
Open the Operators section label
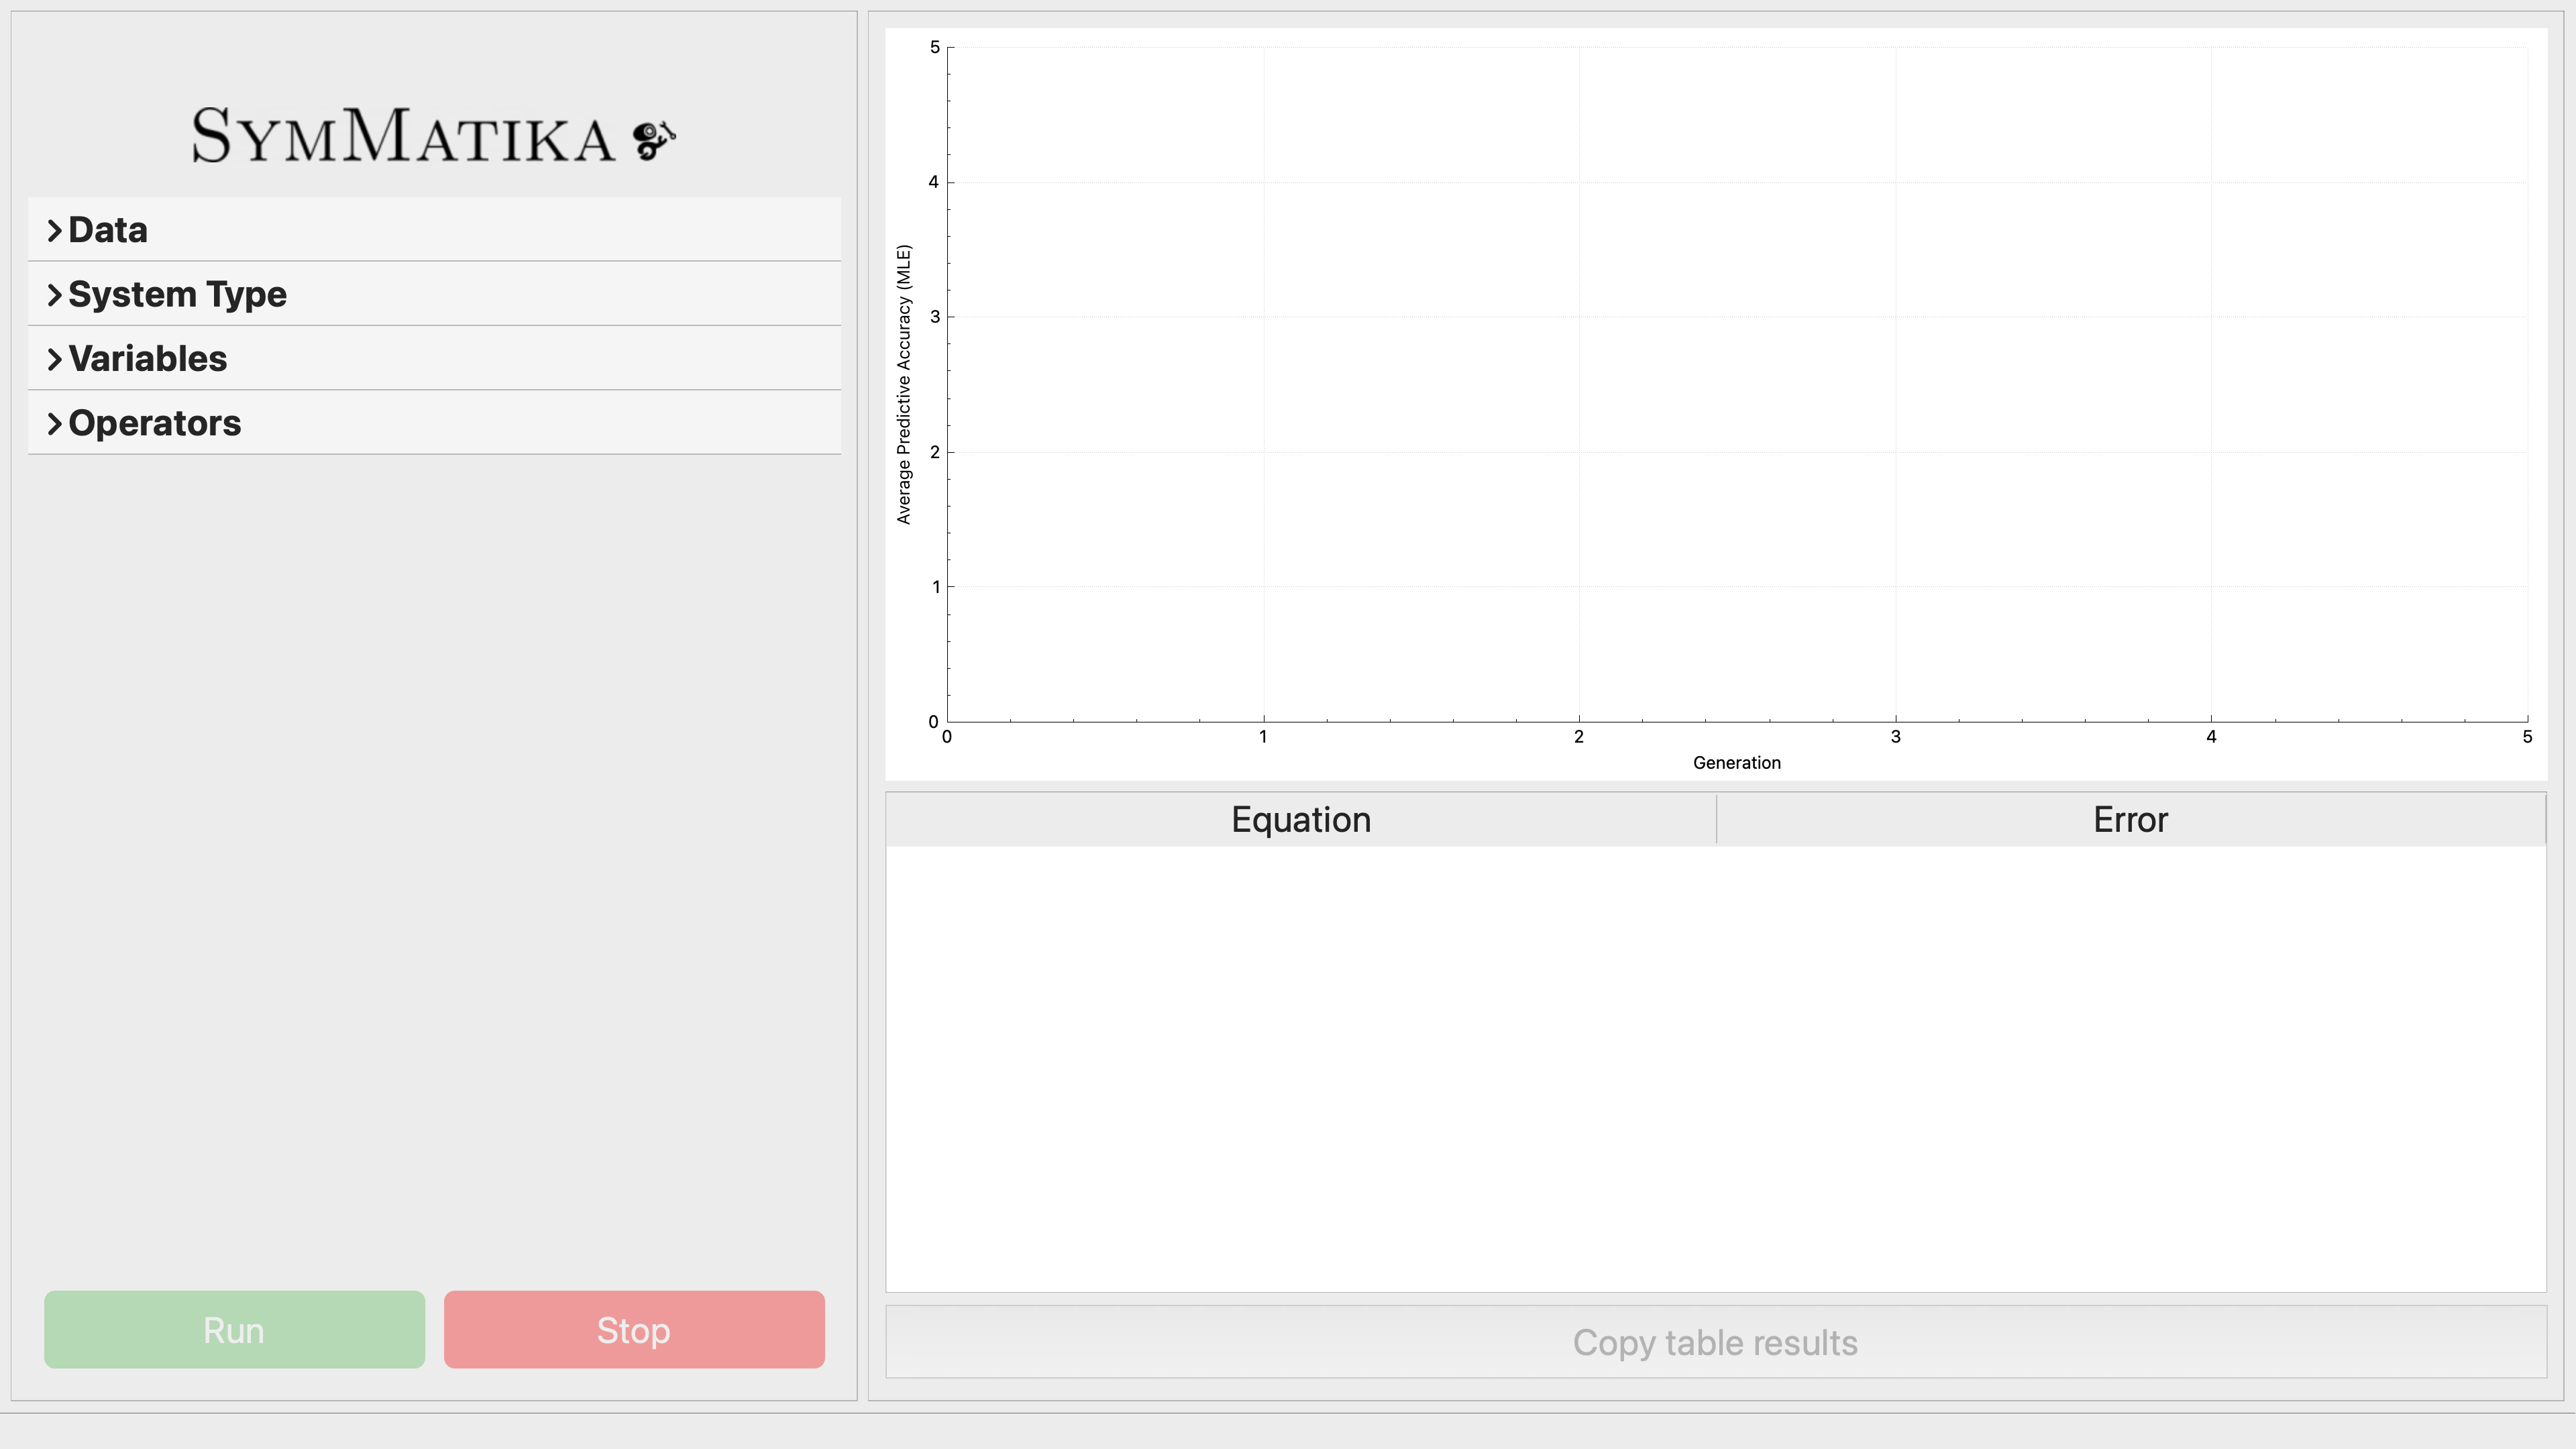(x=155, y=424)
